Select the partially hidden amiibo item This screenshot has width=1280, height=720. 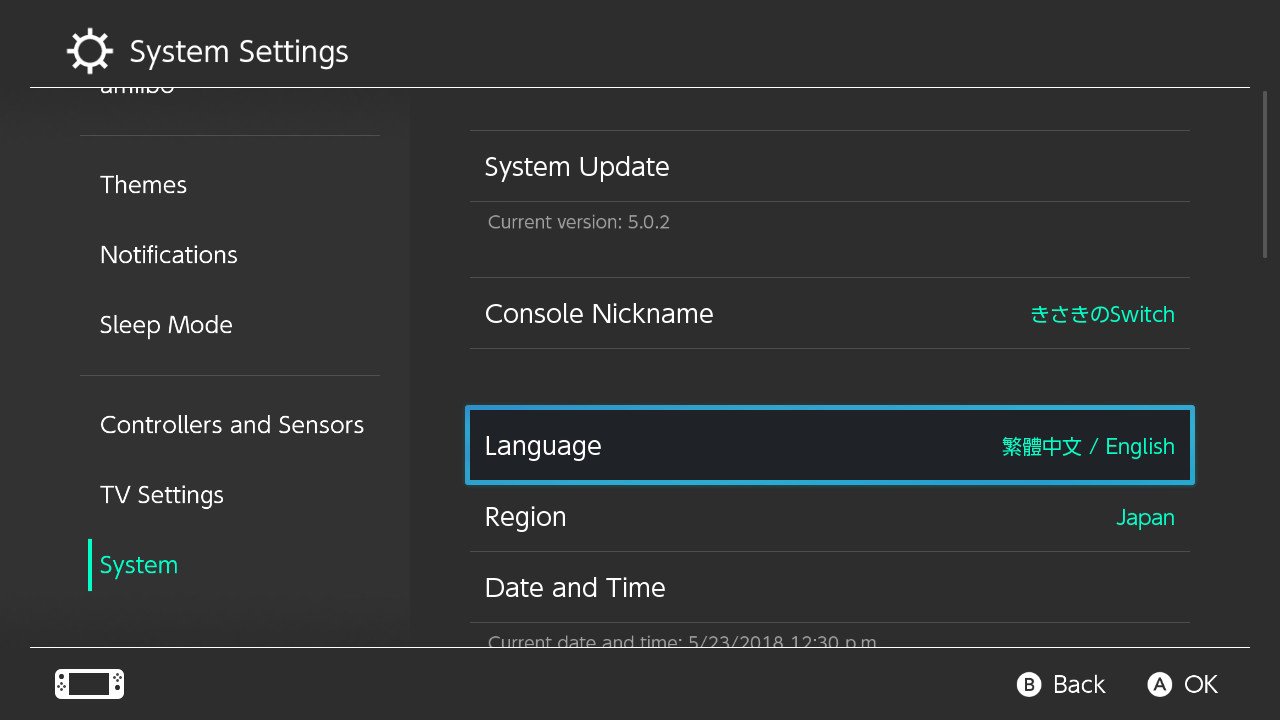(137, 91)
